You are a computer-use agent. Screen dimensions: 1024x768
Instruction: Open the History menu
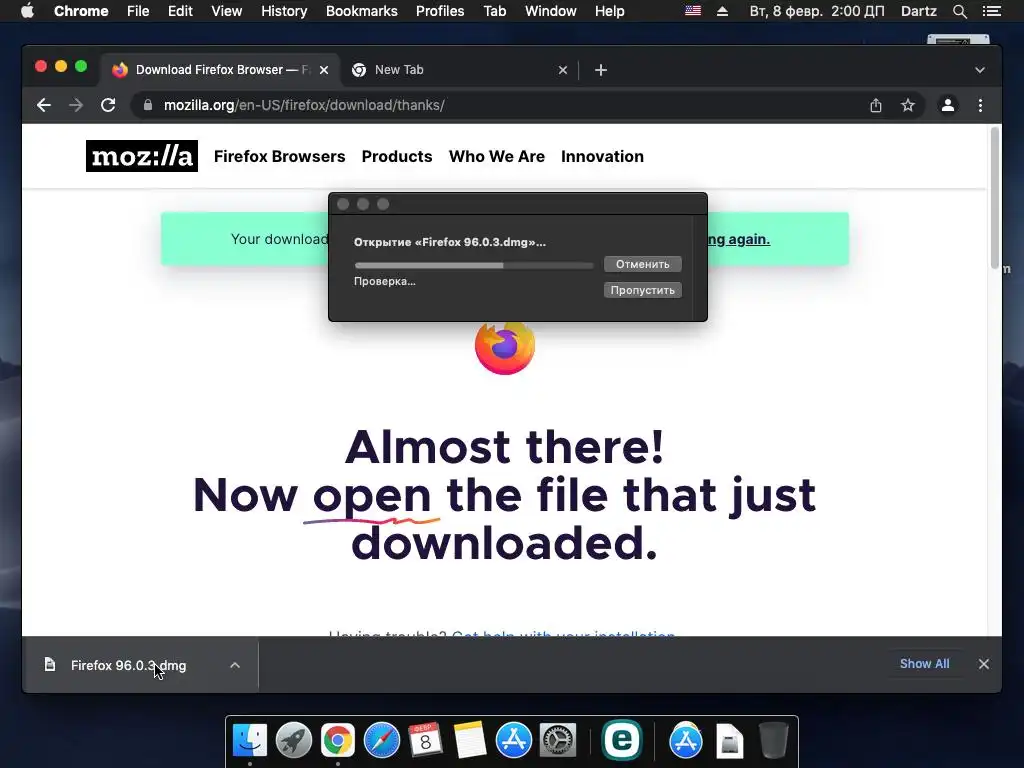(284, 11)
